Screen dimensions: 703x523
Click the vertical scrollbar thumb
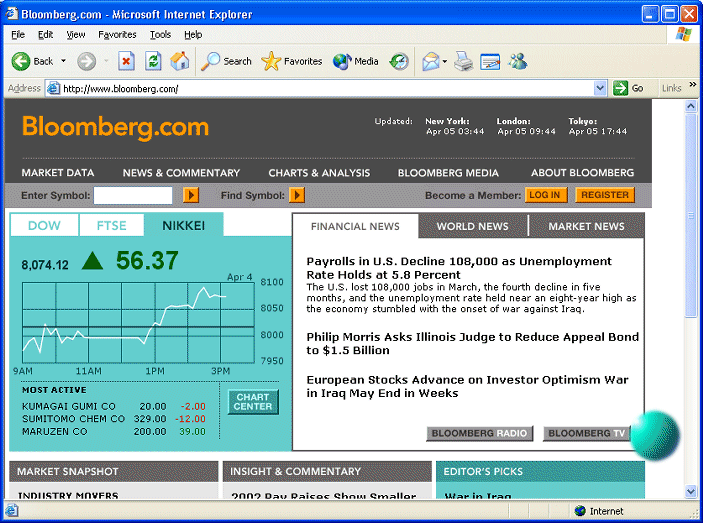click(x=691, y=216)
